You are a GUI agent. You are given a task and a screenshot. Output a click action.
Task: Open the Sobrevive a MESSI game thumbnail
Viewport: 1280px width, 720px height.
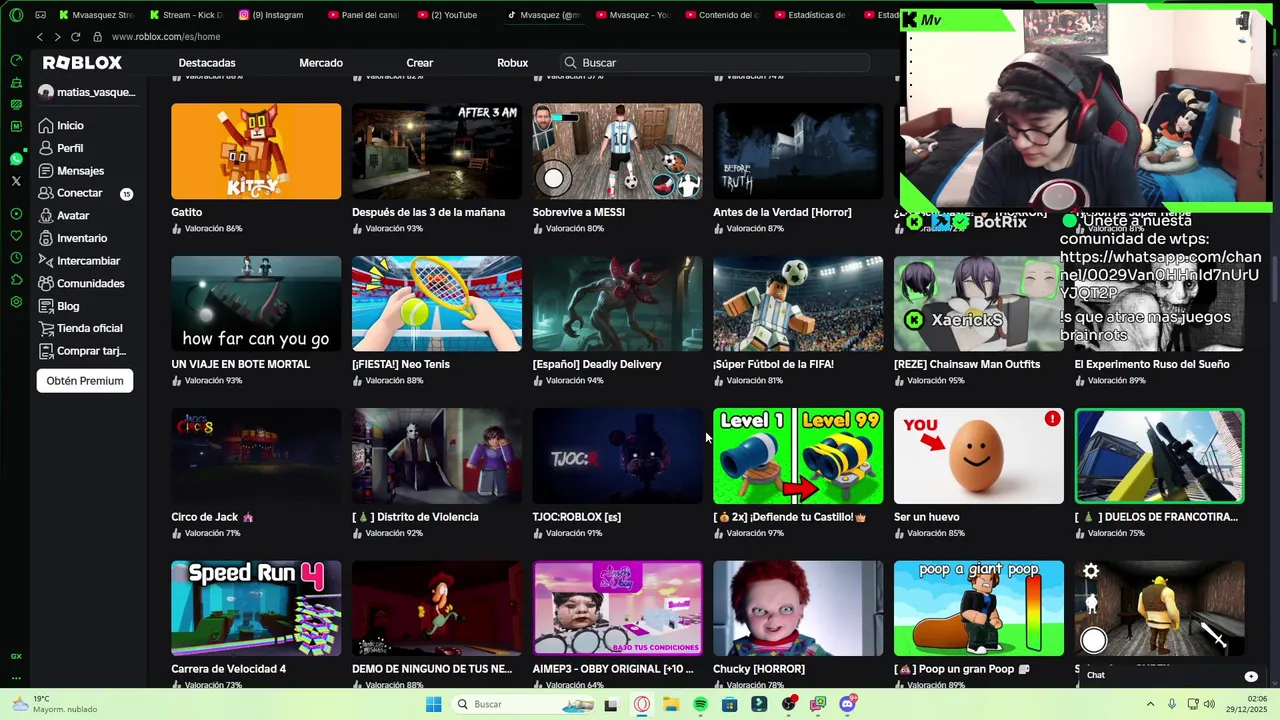617,151
